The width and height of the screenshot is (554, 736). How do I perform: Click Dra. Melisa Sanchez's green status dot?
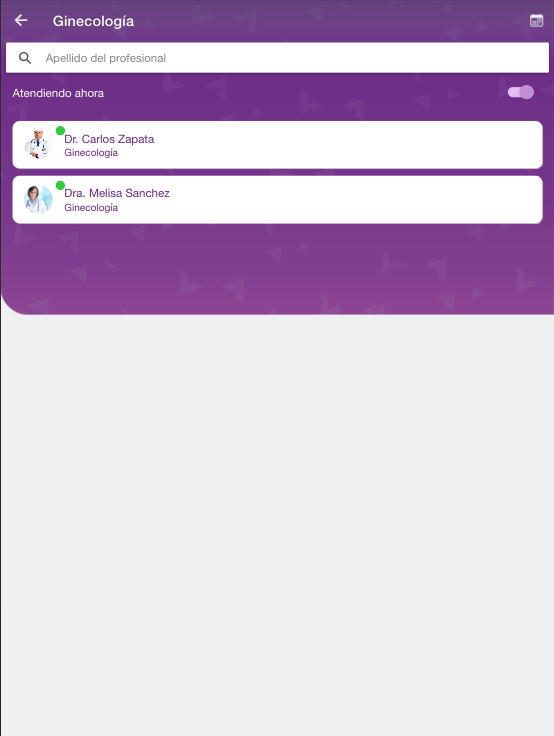pos(60,185)
